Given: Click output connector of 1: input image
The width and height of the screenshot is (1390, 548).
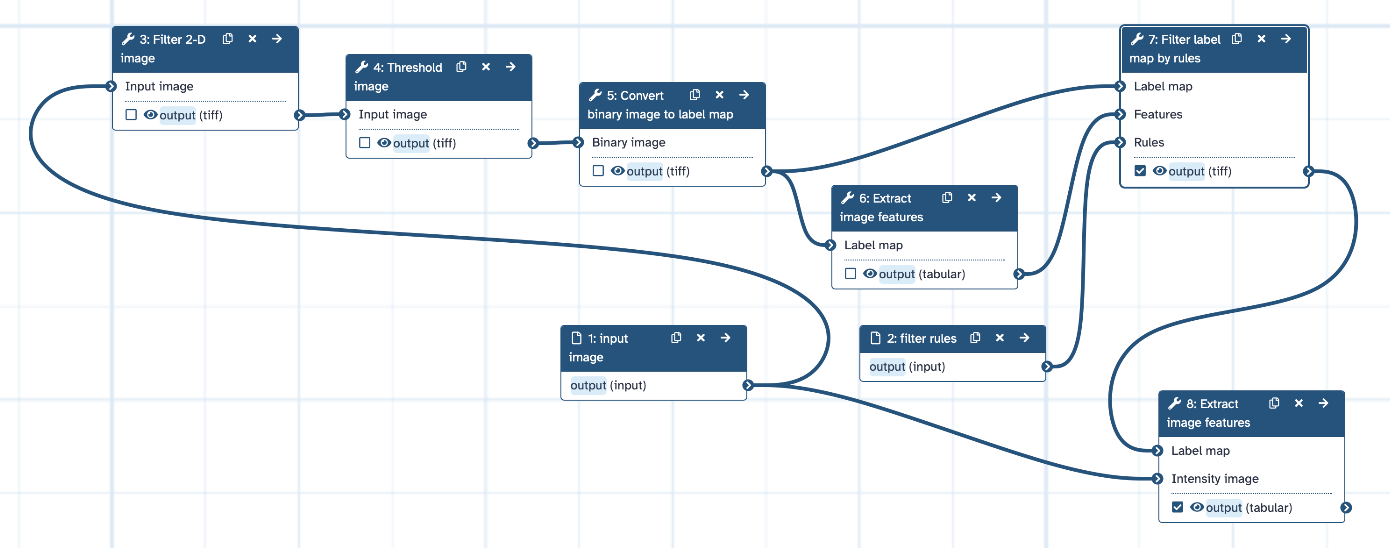Looking at the screenshot, I should (747, 385).
